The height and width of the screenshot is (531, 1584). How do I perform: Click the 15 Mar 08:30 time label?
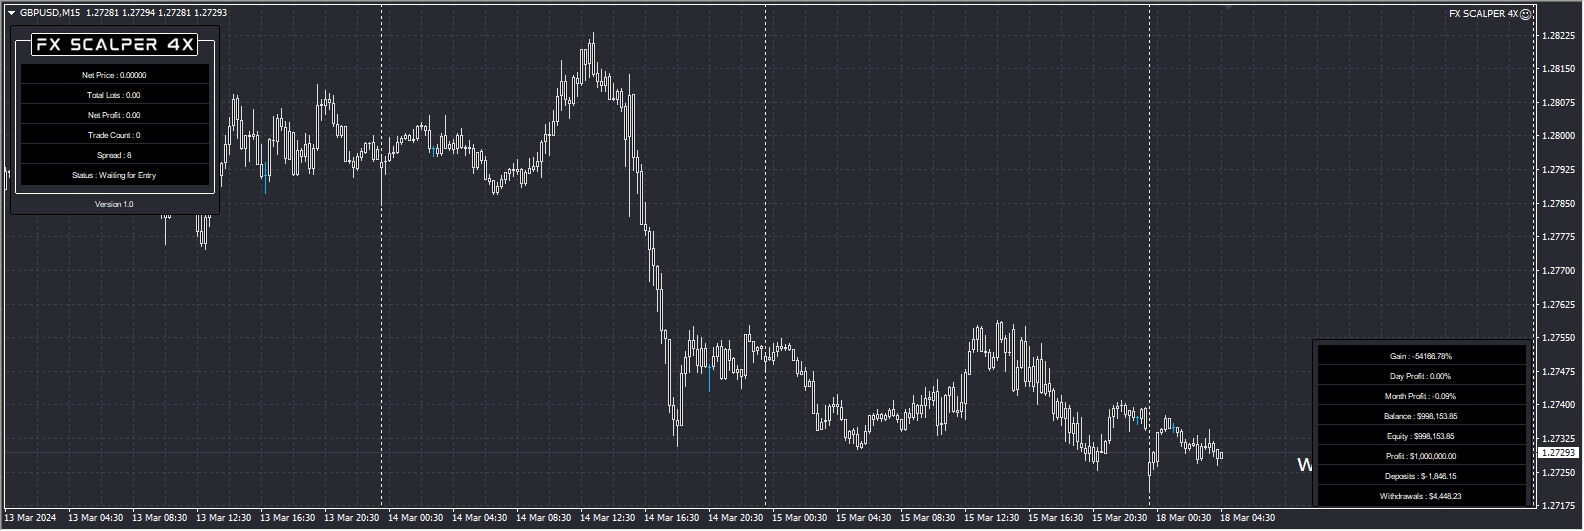928,518
